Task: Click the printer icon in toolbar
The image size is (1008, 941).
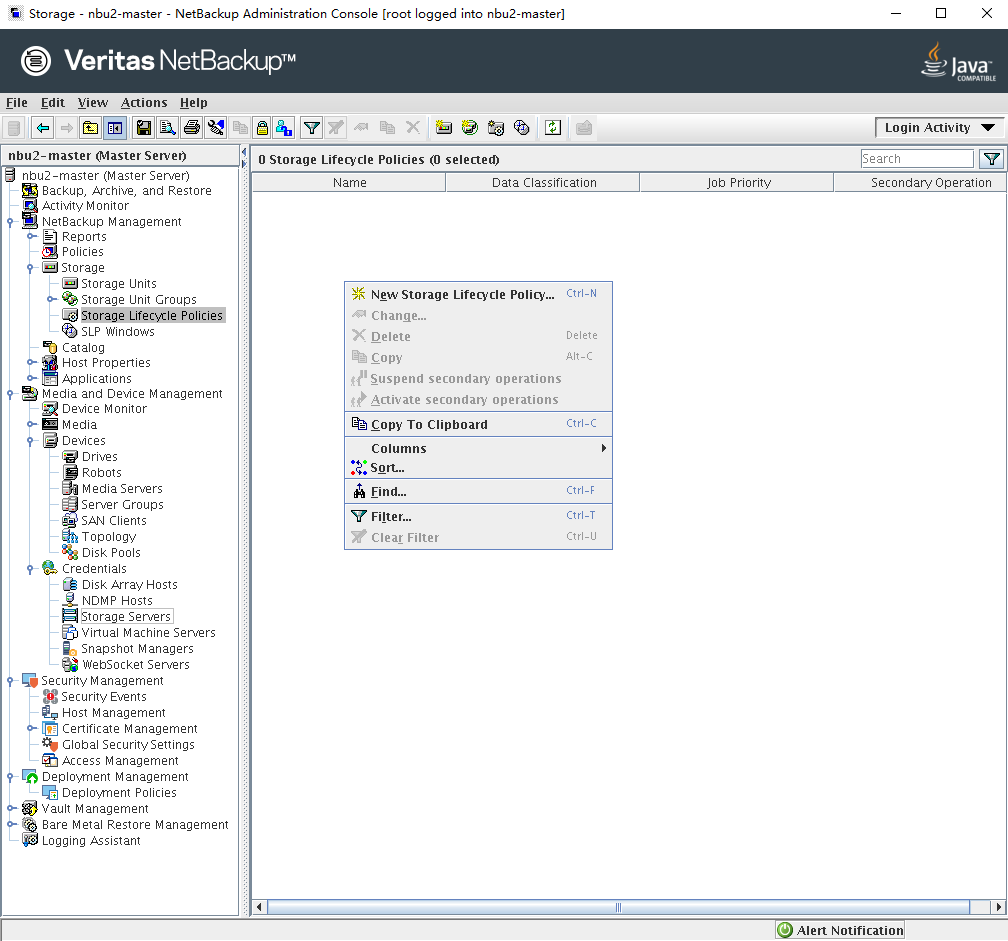Action: [191, 128]
